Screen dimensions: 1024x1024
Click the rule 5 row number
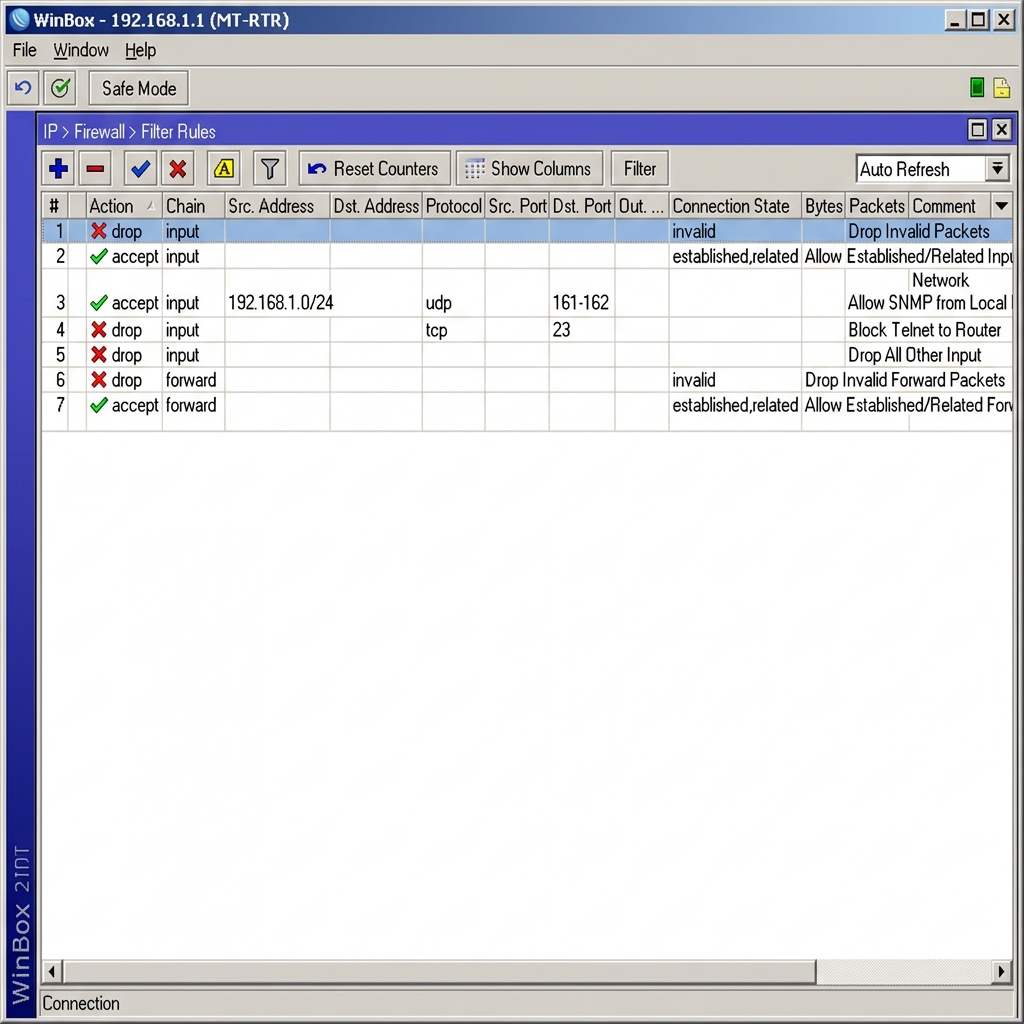click(60, 355)
